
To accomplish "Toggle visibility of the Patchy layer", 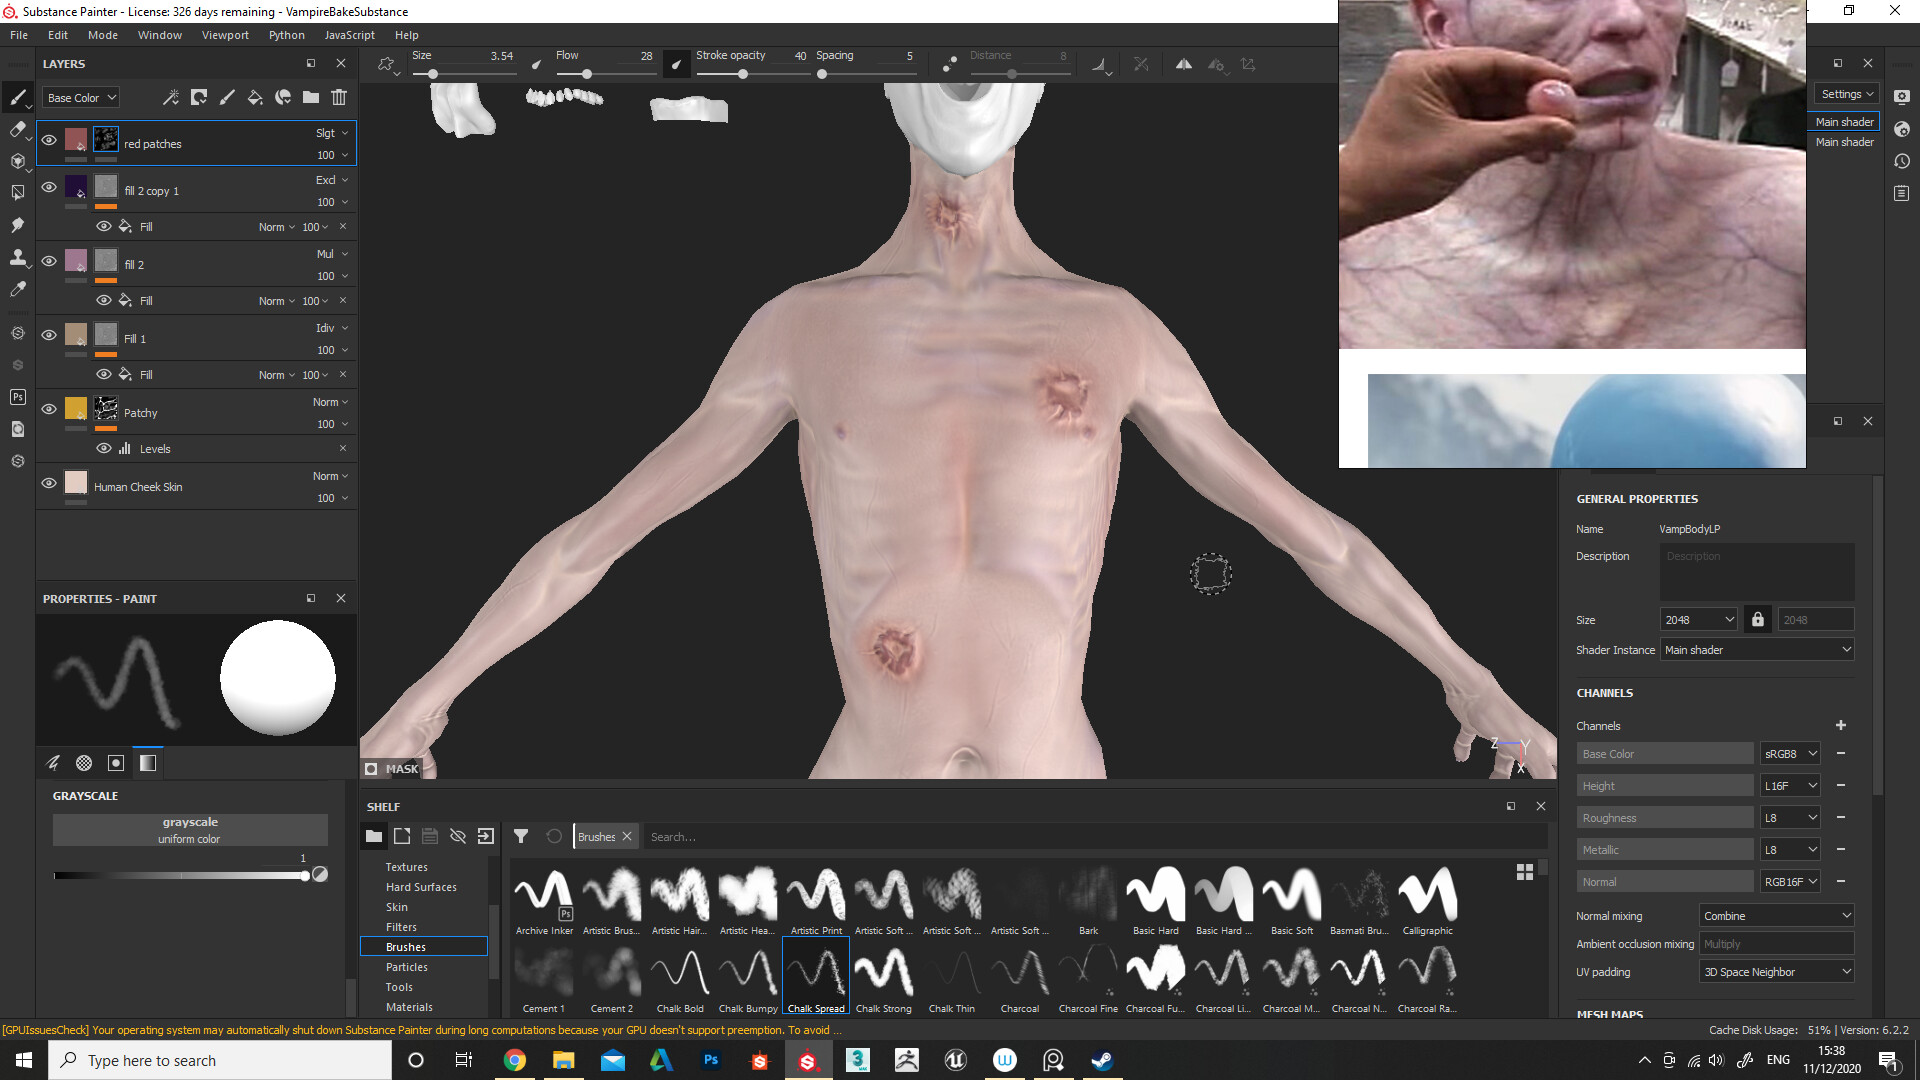I will 49,411.
